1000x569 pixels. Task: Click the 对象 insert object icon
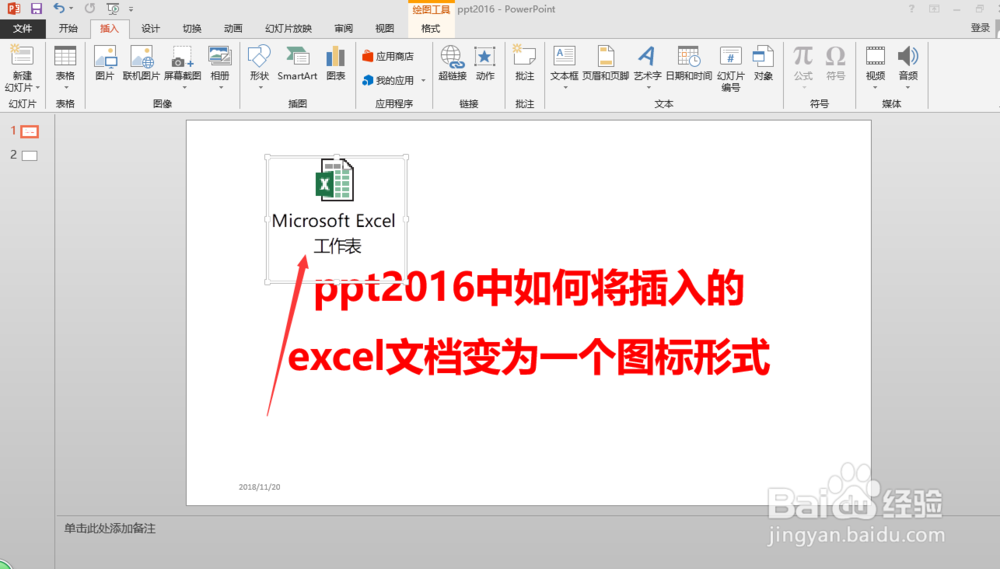point(763,56)
